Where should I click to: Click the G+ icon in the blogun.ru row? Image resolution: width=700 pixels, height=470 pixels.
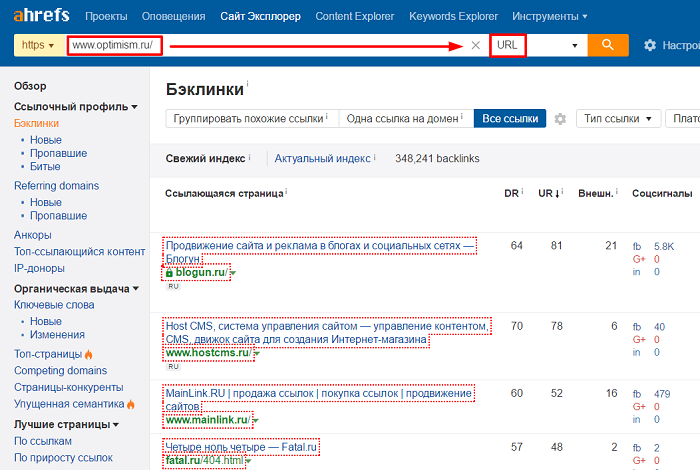pos(639,259)
